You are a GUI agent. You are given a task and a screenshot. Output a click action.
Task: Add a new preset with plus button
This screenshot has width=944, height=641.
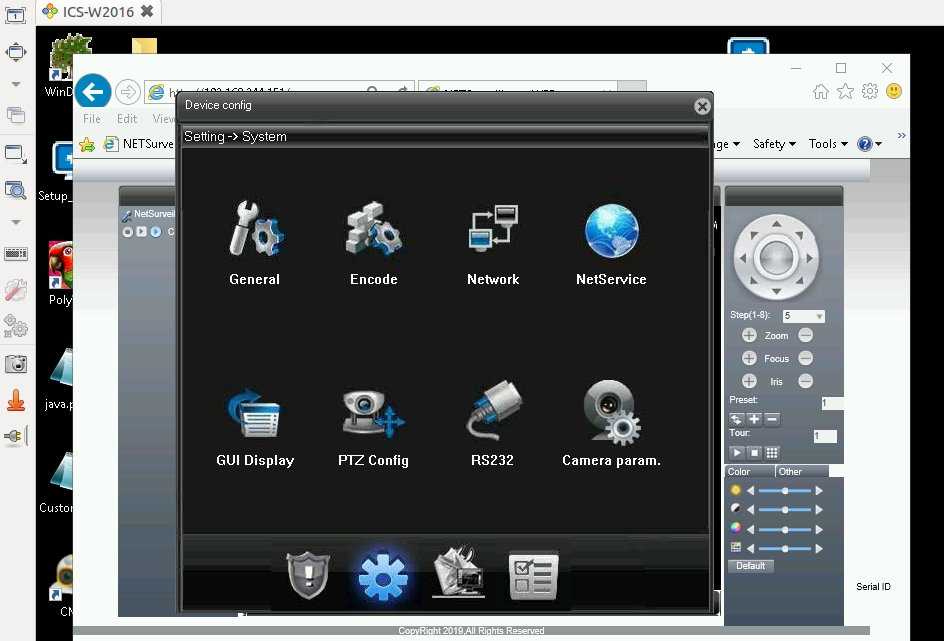[x=754, y=419]
